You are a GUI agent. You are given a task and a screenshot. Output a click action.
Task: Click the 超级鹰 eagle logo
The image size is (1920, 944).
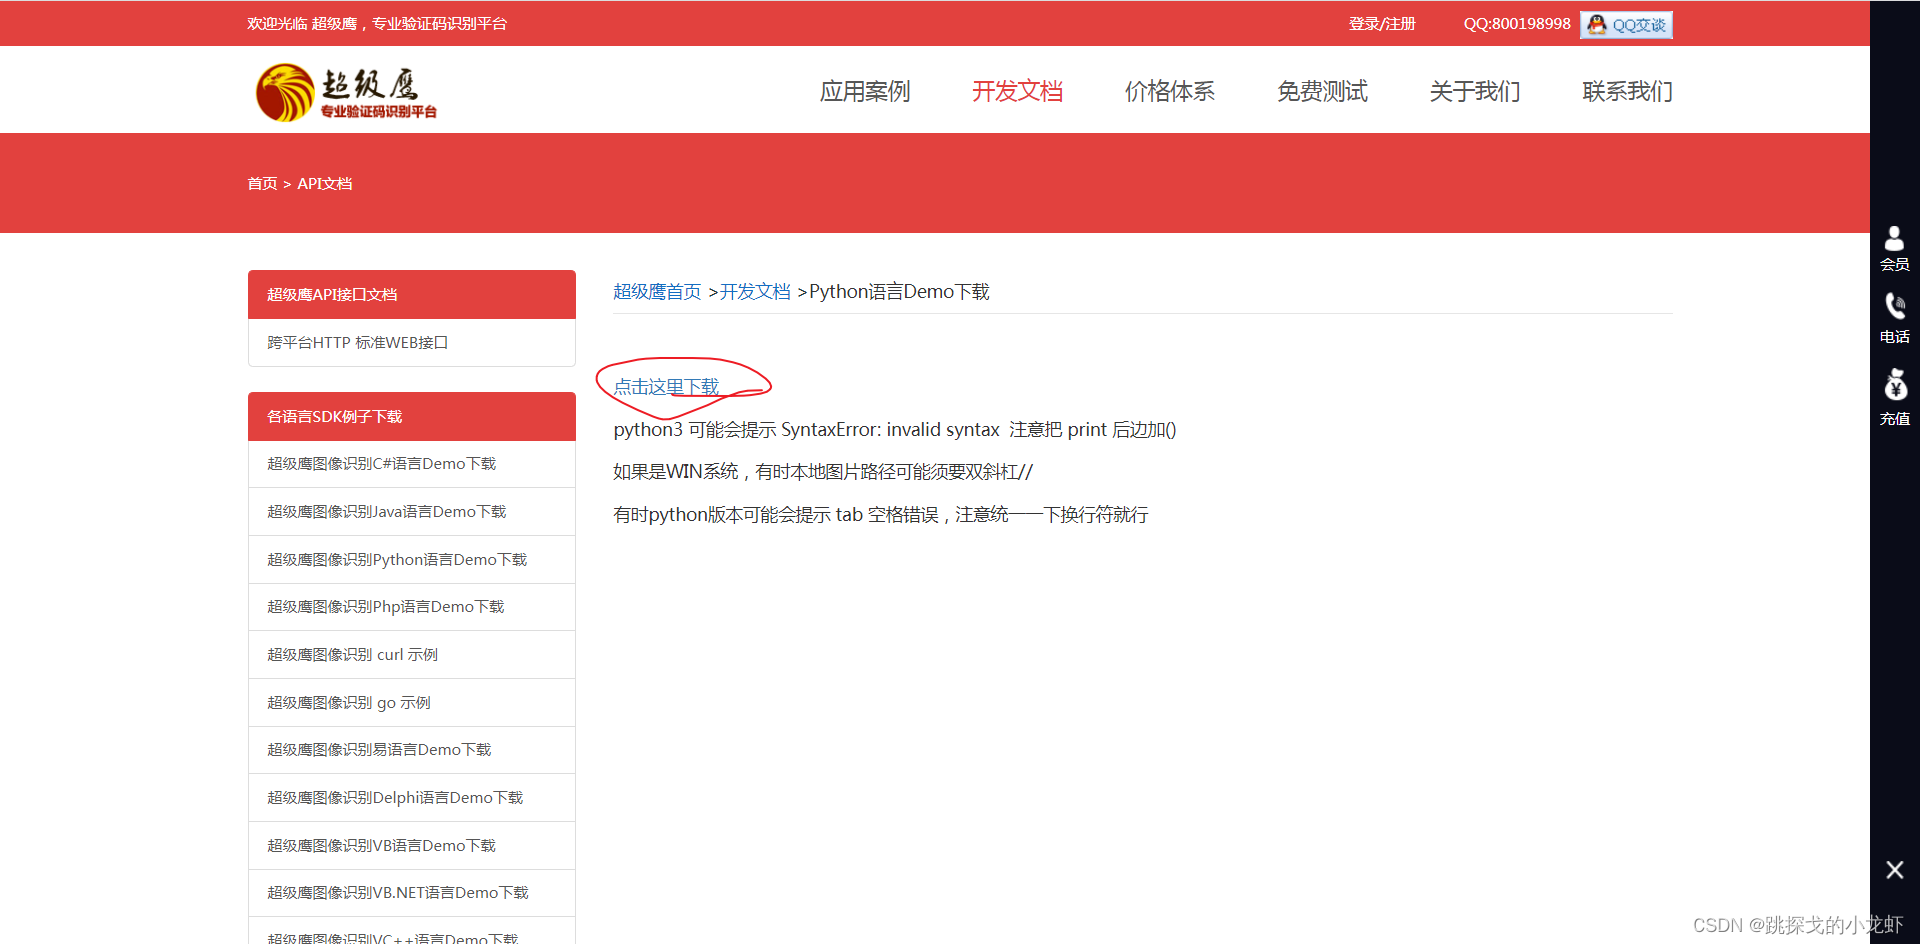click(346, 92)
